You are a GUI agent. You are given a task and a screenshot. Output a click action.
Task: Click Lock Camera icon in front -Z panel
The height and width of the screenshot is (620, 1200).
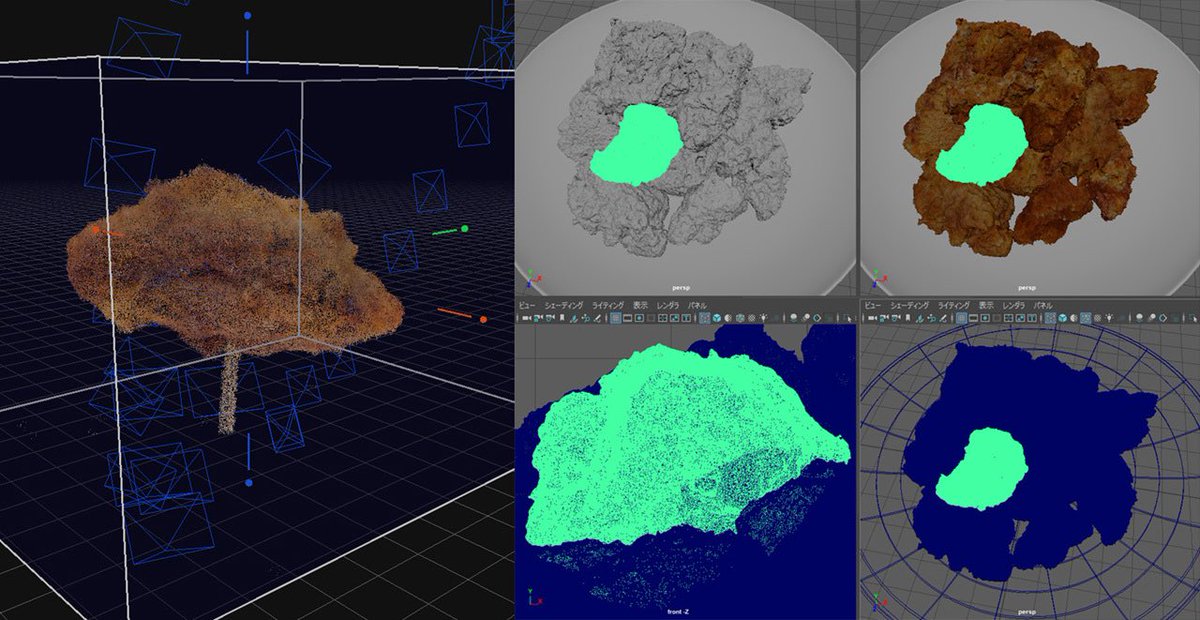[538, 318]
